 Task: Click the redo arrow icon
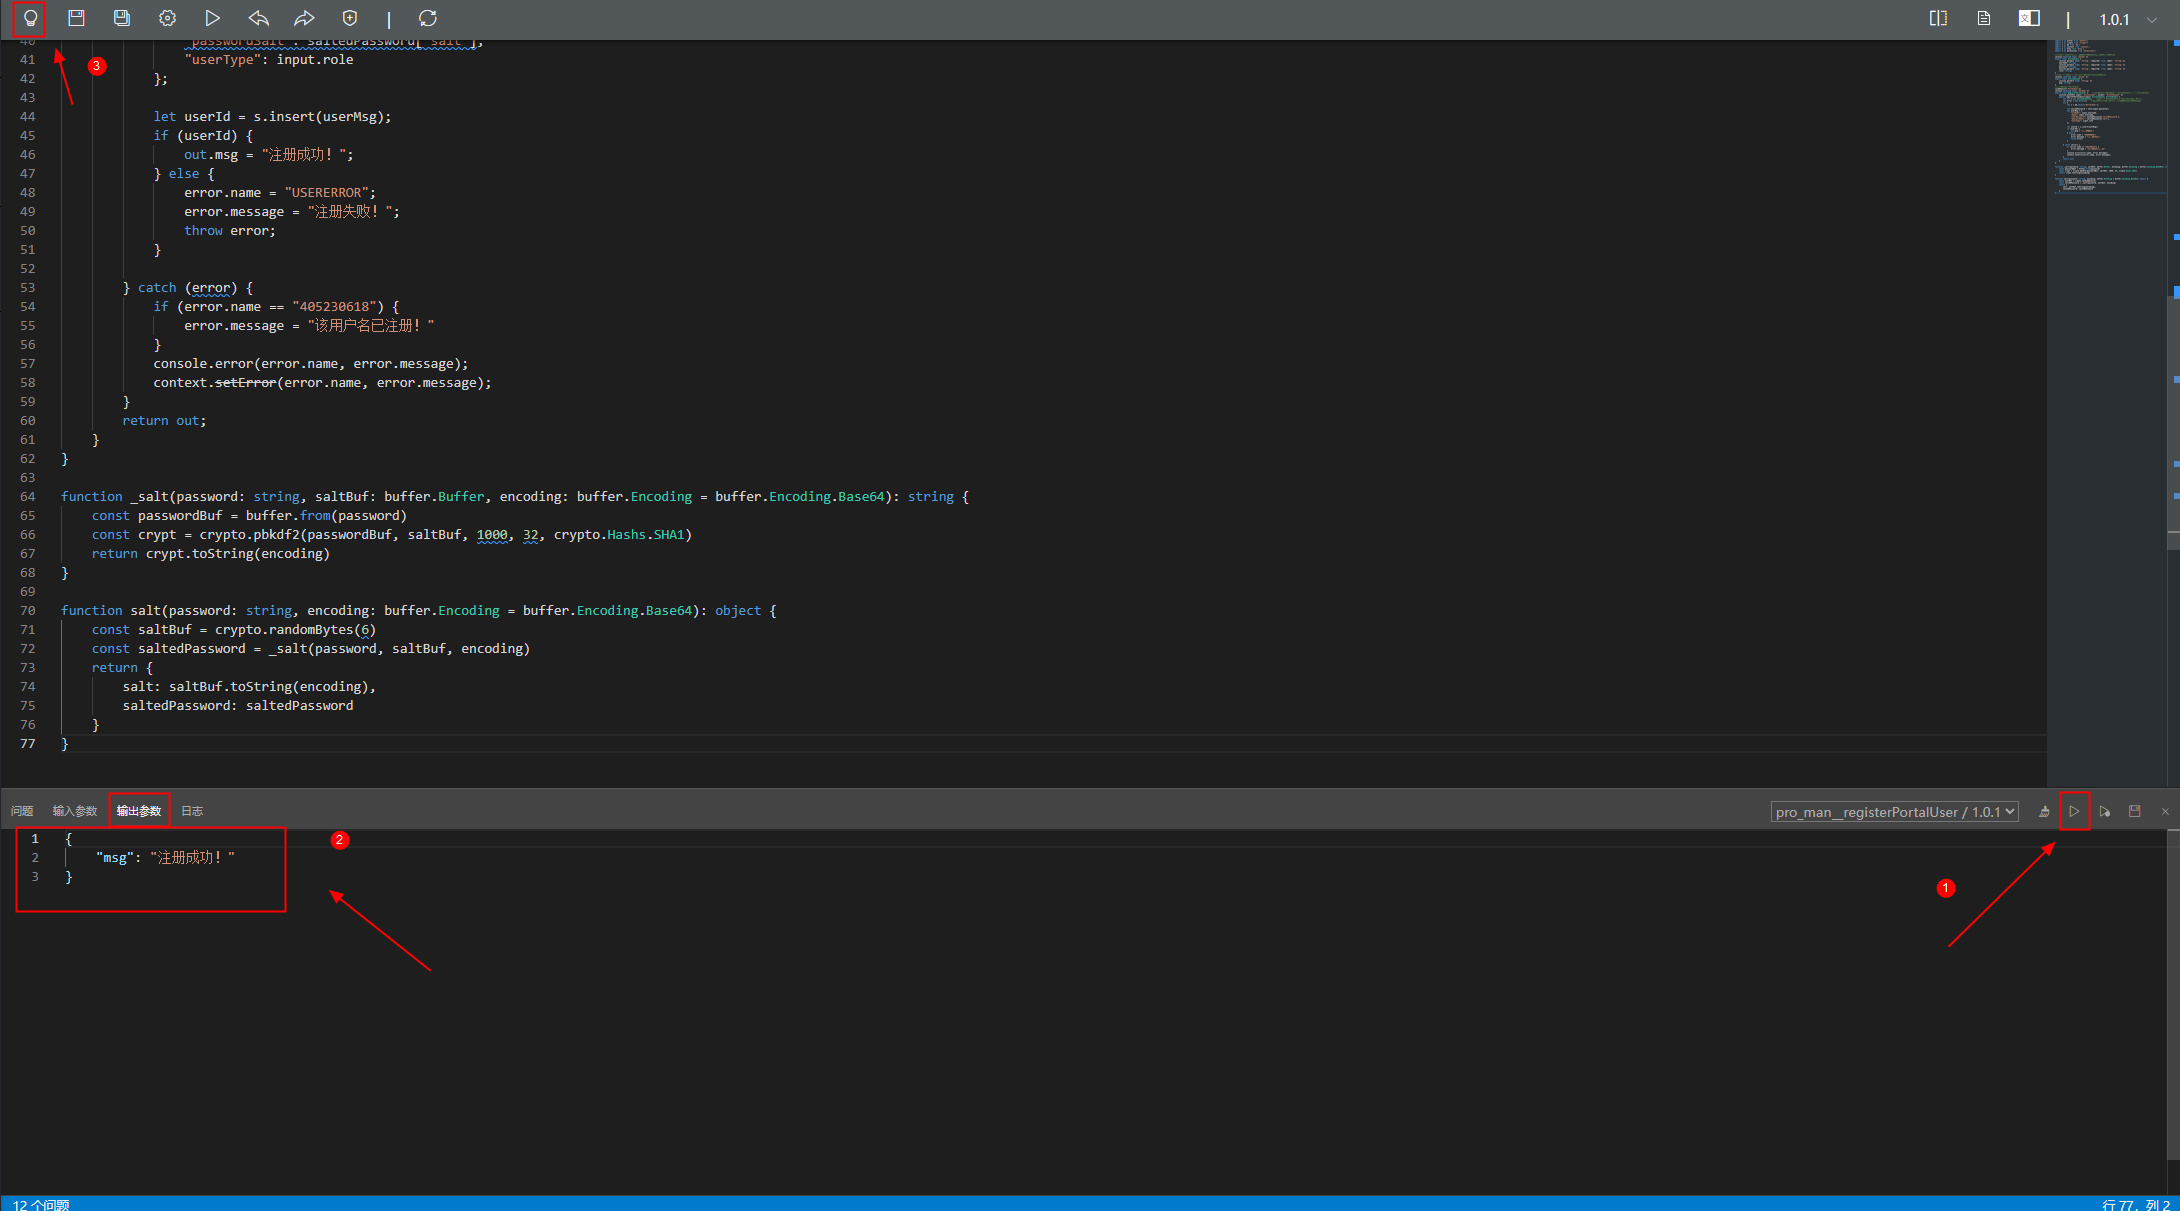(x=304, y=18)
